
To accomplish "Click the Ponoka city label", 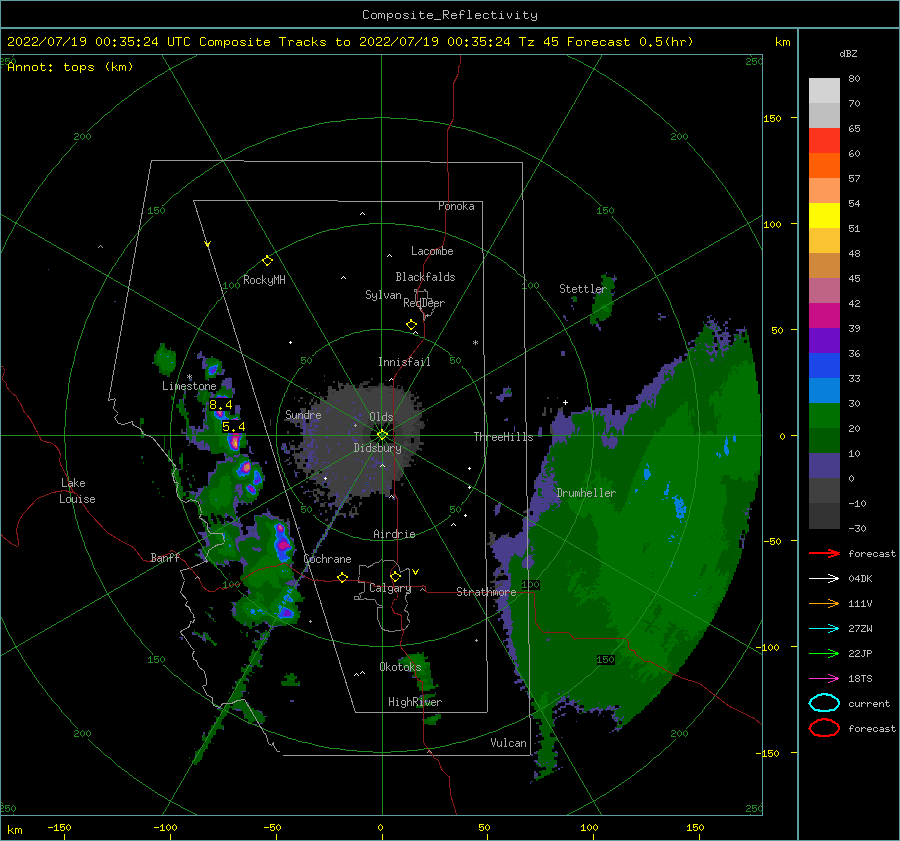I will [x=456, y=206].
